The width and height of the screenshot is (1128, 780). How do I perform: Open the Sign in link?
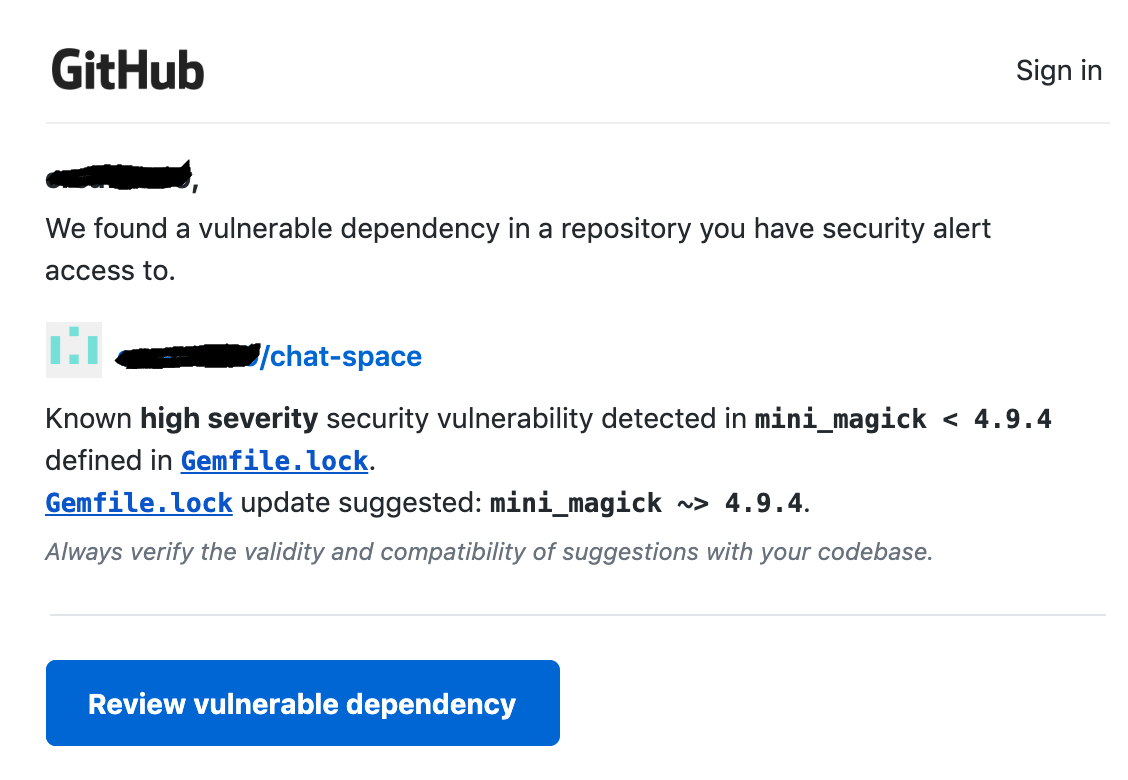[1058, 70]
